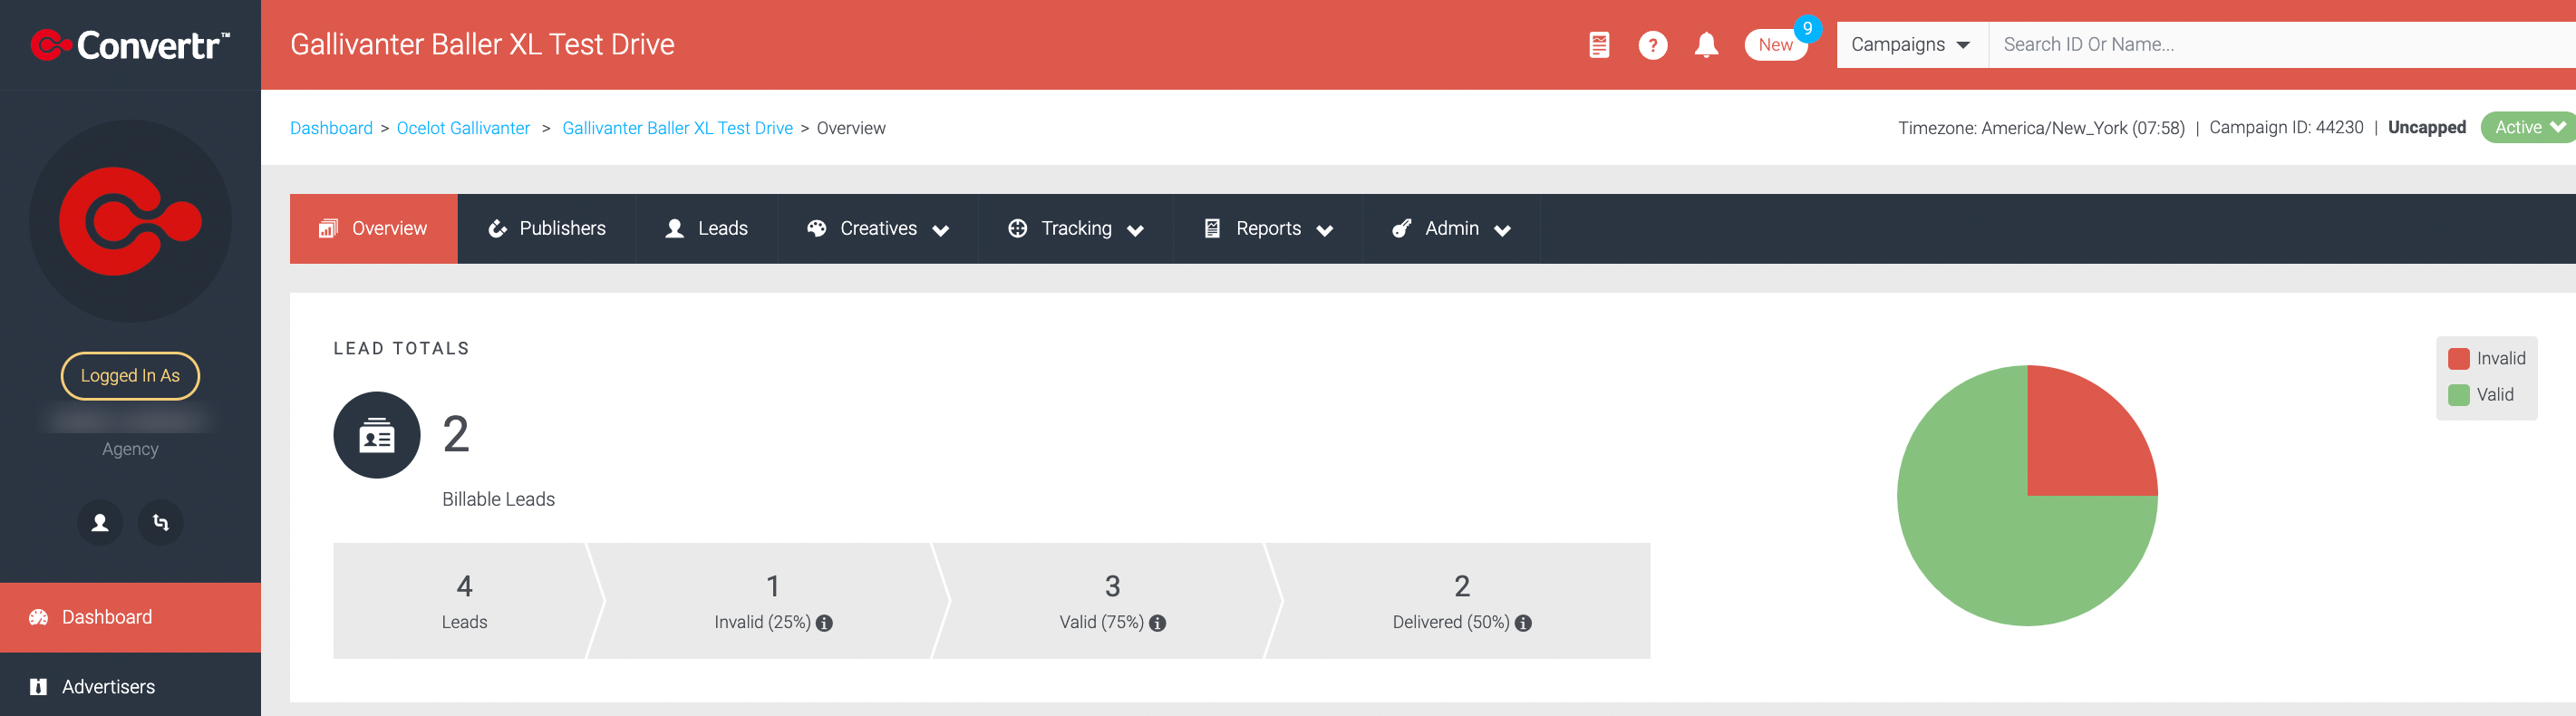Open Gallivanter Baller XL Test Drive breadcrumb
The height and width of the screenshot is (716, 2576).
pos(677,128)
